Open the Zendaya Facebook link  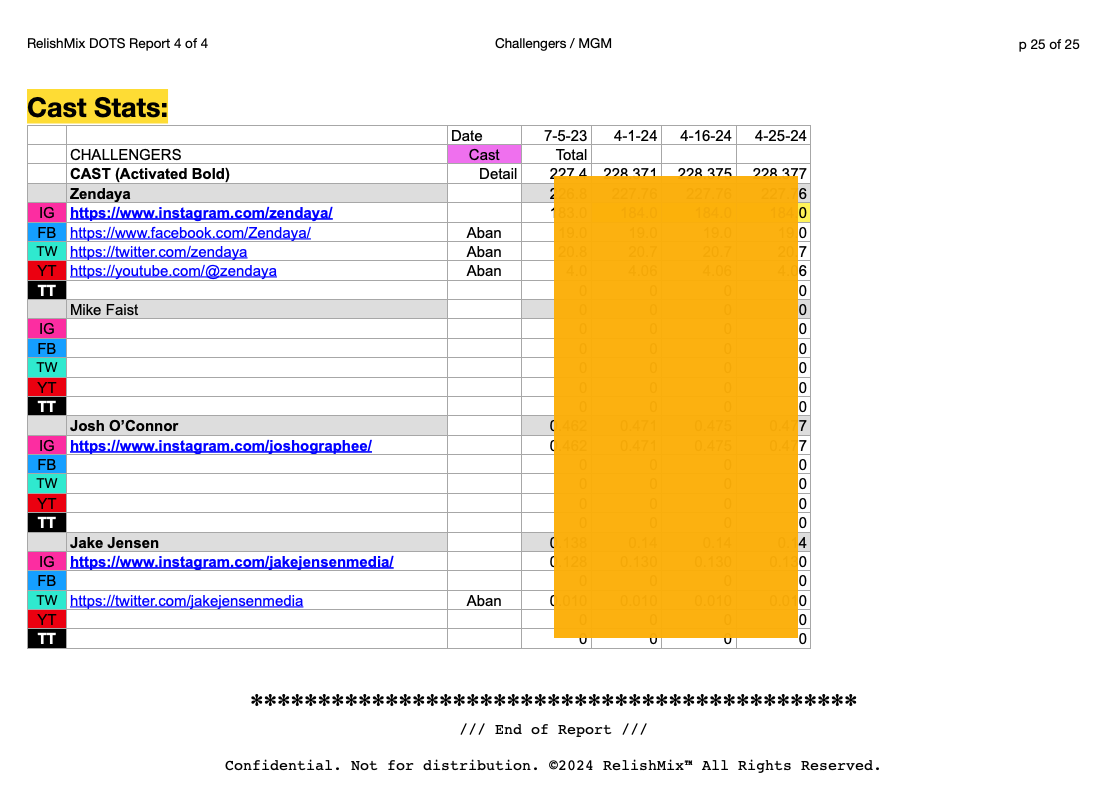pos(190,233)
